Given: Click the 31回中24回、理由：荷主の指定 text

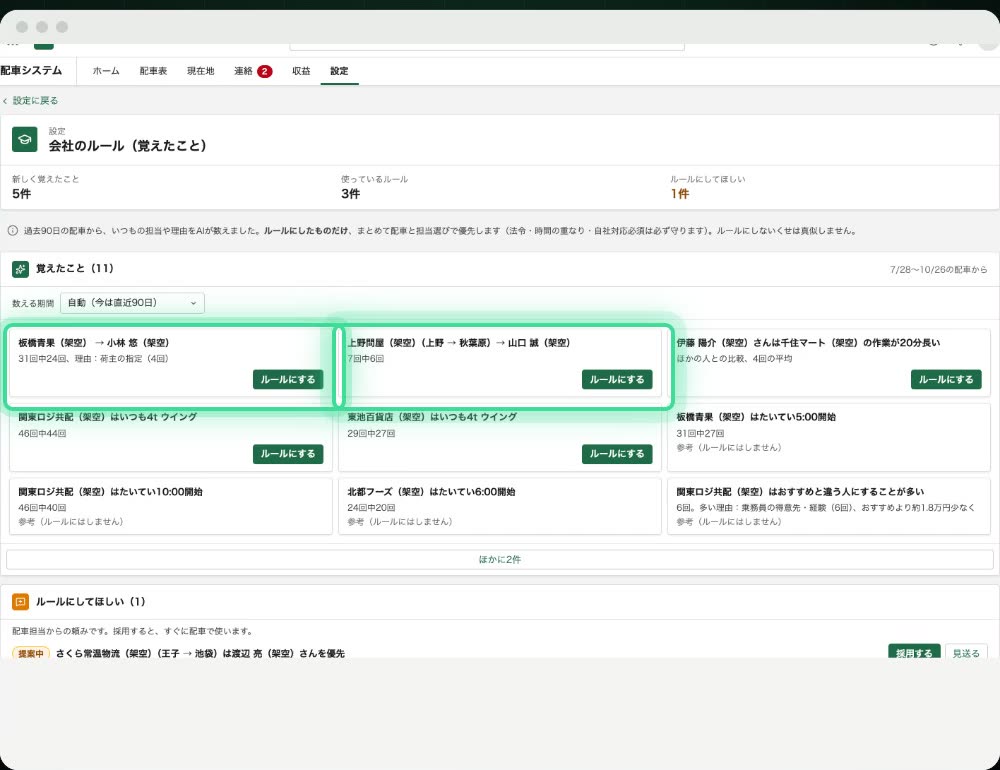Looking at the screenshot, I should tap(93, 359).
